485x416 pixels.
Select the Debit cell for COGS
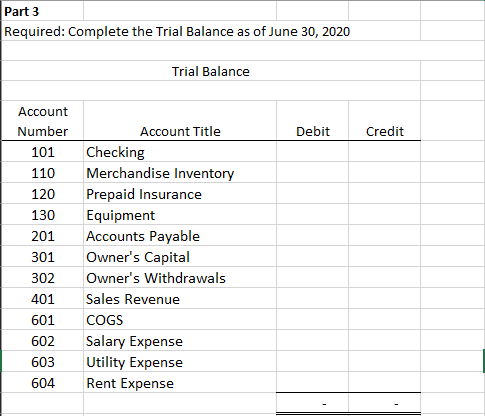313,320
